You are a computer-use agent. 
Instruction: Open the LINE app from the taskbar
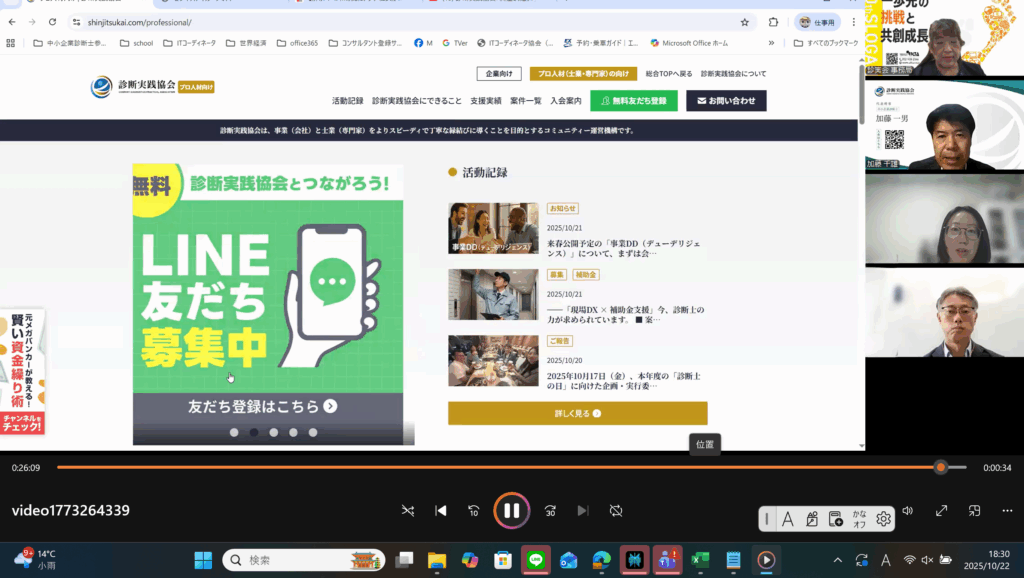tap(535, 560)
